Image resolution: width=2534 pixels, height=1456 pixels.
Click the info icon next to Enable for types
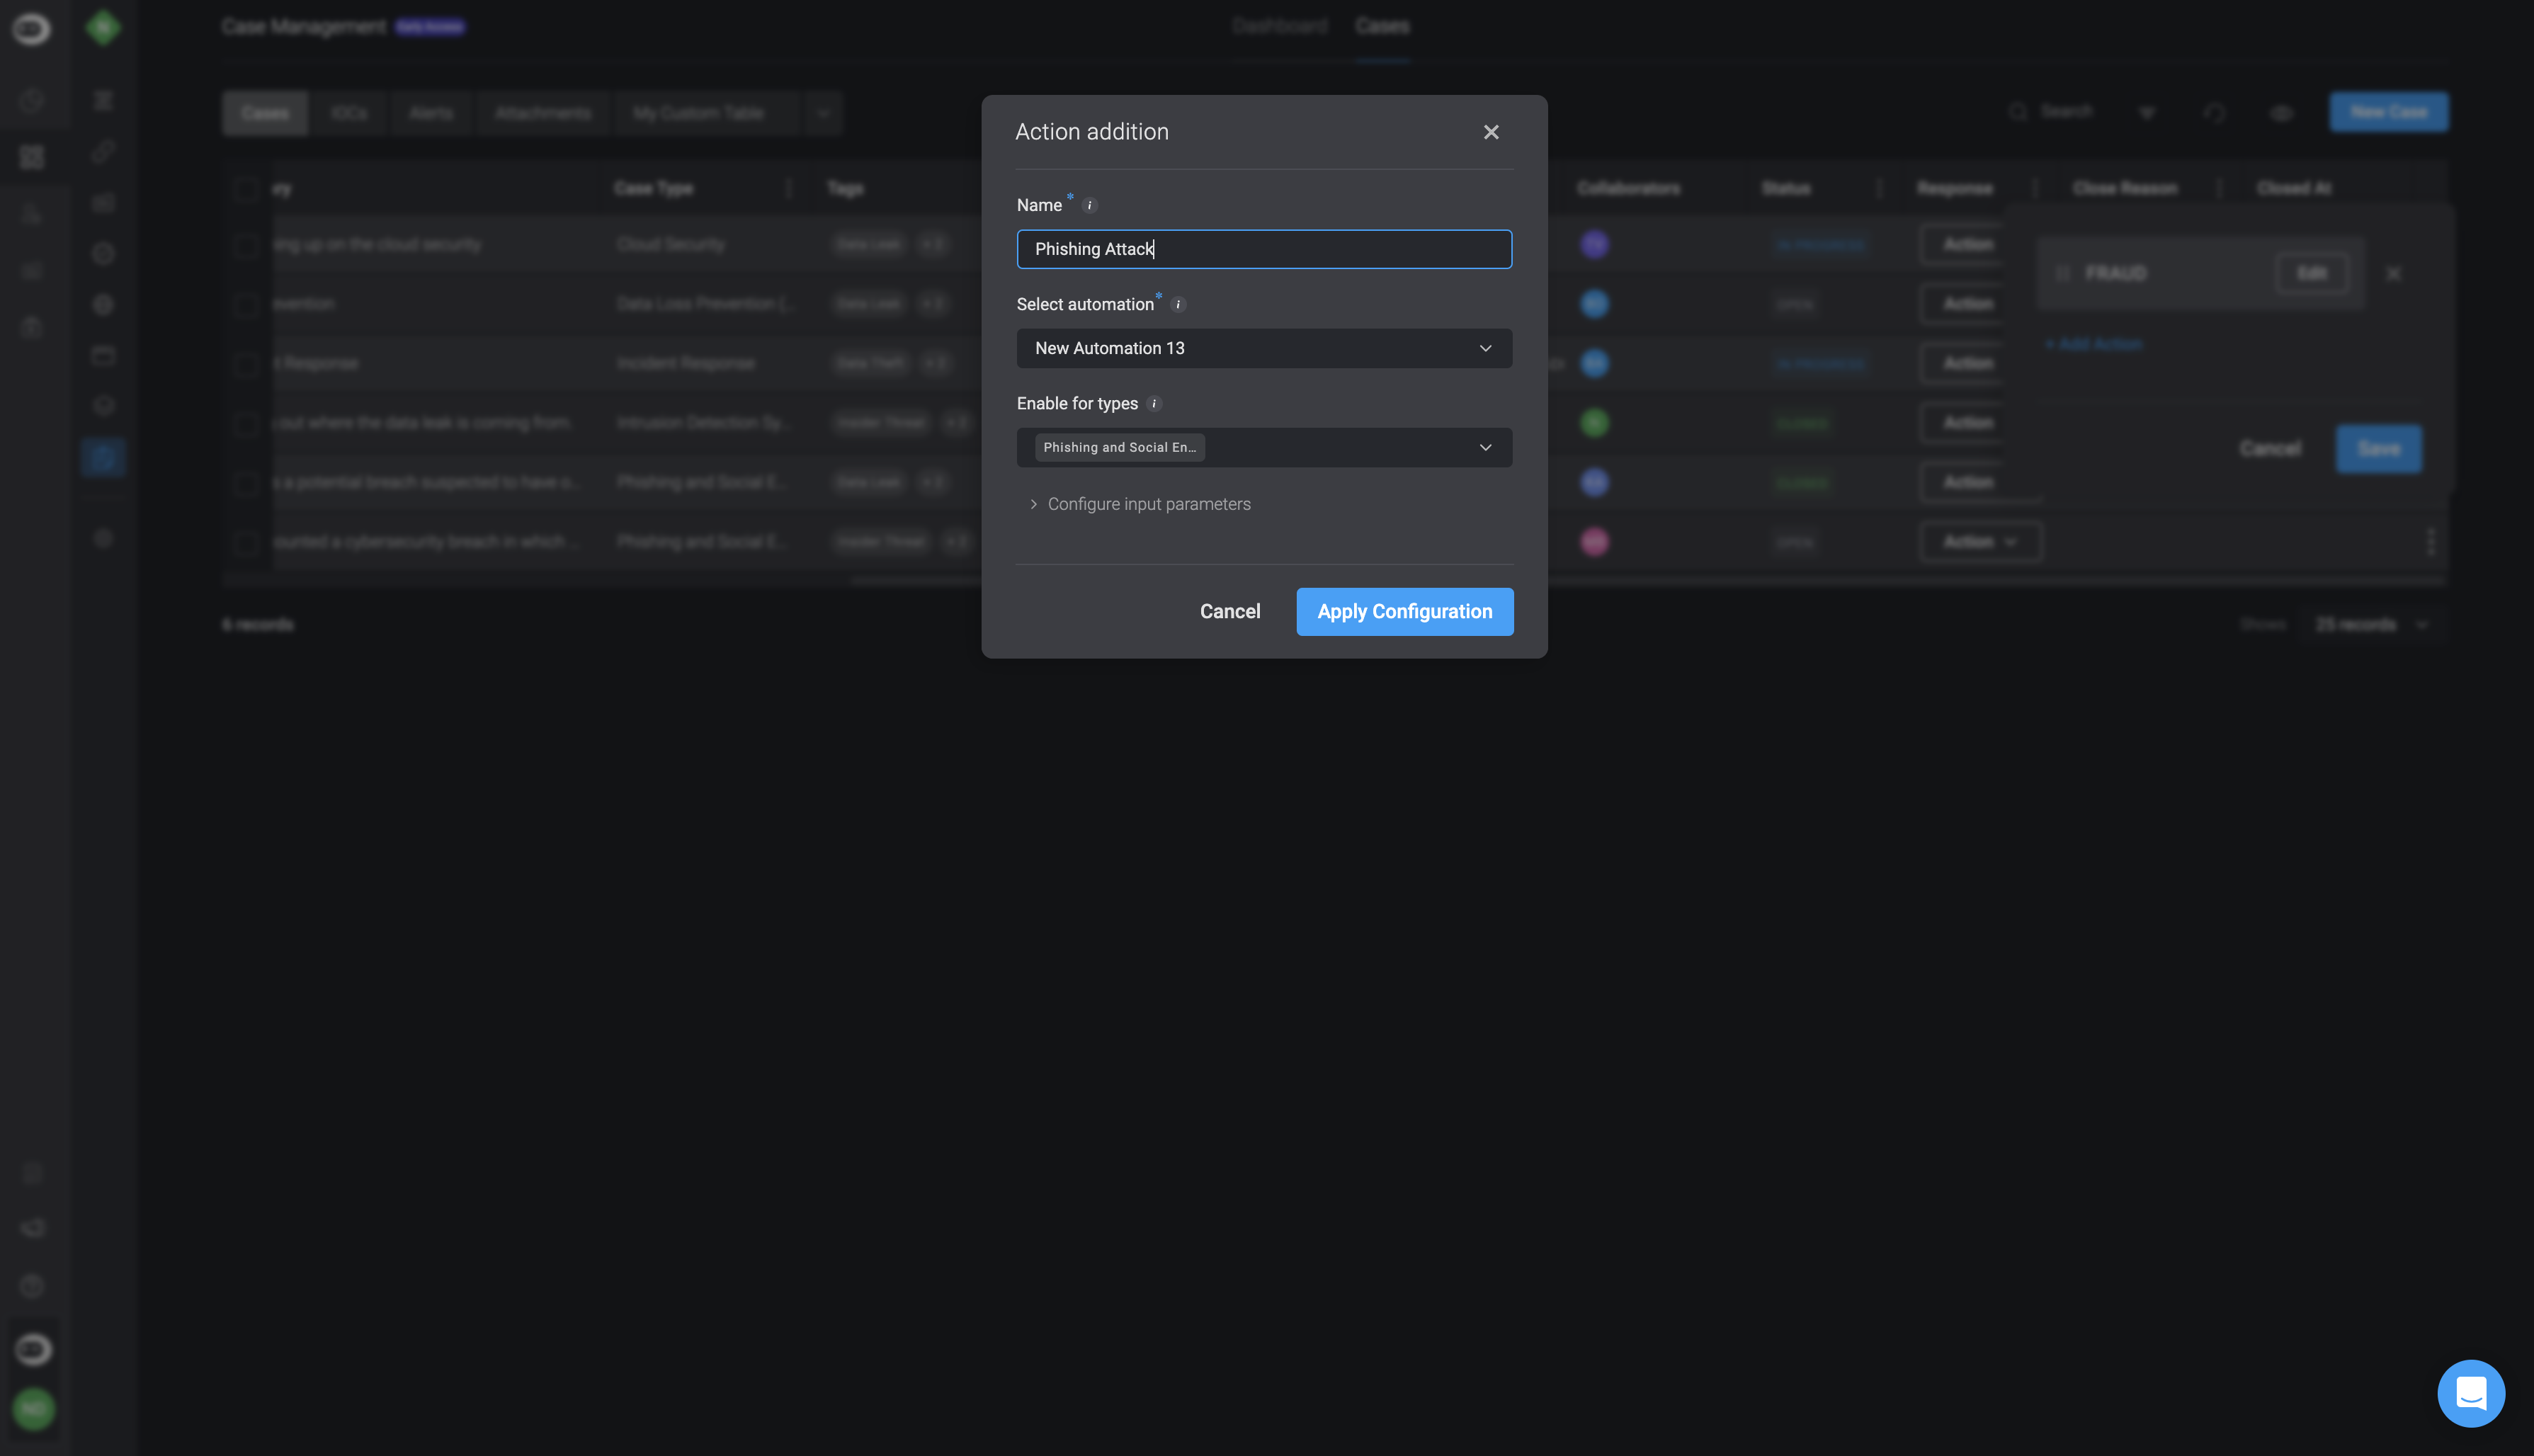1154,404
